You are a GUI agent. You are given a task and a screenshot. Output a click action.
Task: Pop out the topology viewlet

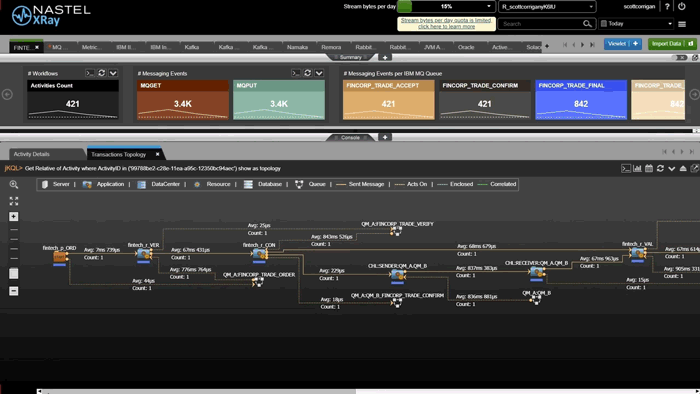[x=694, y=169]
